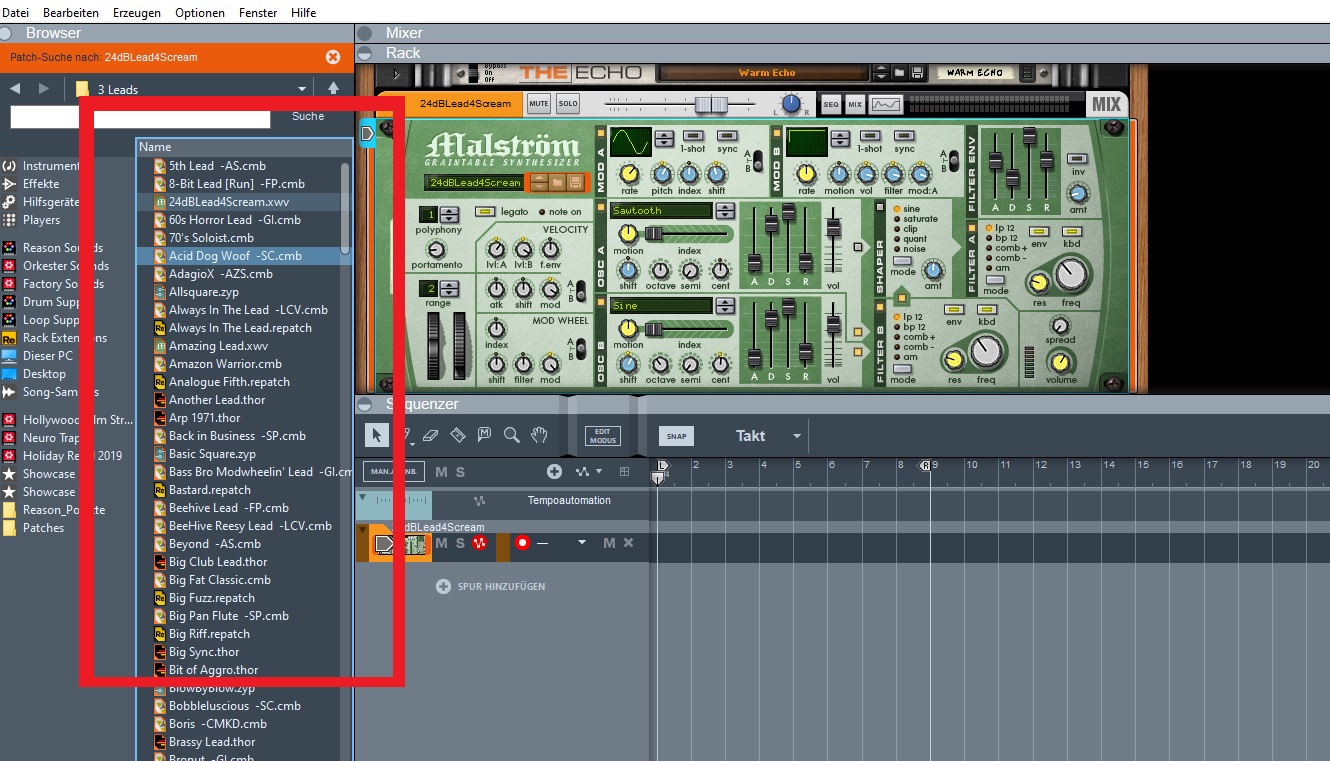Click the EDIT MODUS button
The height and width of the screenshot is (761, 1330).
pyautogui.click(x=603, y=436)
